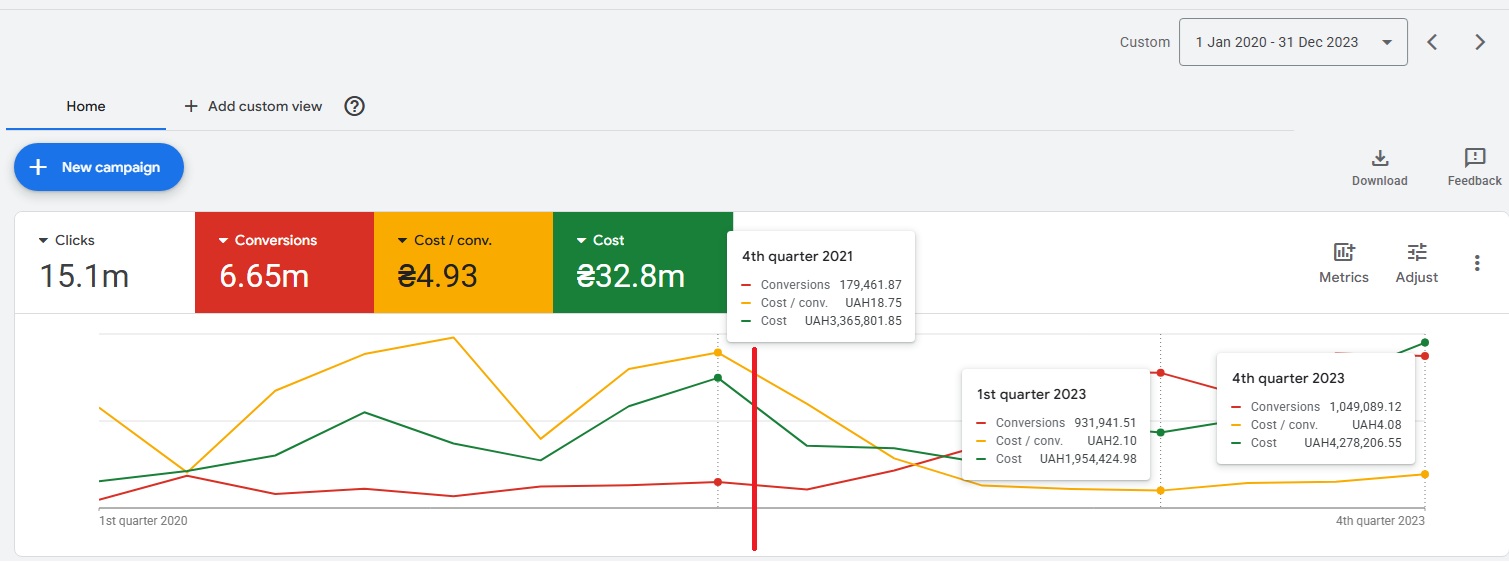The image size is (1509, 562).
Task: Click the red Conversions point at 4th quarter 2021
Action: click(x=718, y=482)
